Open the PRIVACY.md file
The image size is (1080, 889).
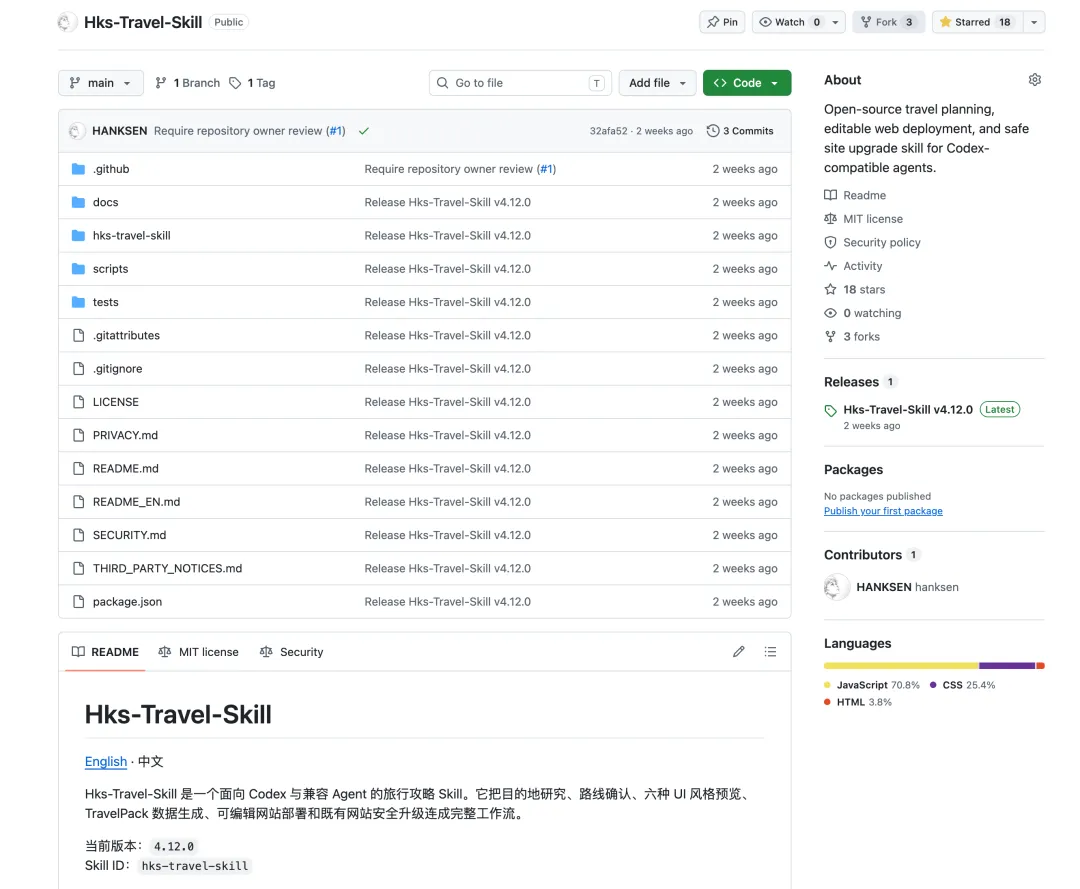pos(125,435)
